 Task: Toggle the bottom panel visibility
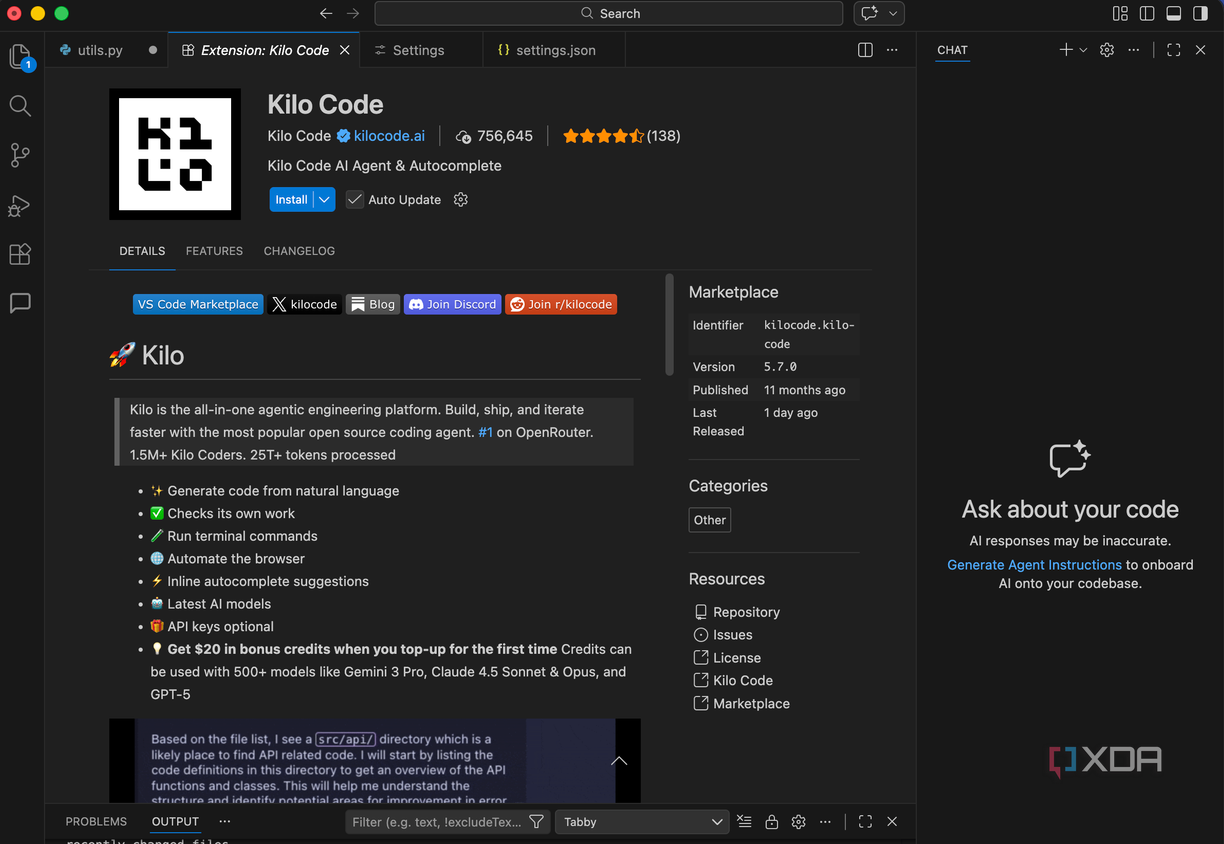click(x=1174, y=13)
